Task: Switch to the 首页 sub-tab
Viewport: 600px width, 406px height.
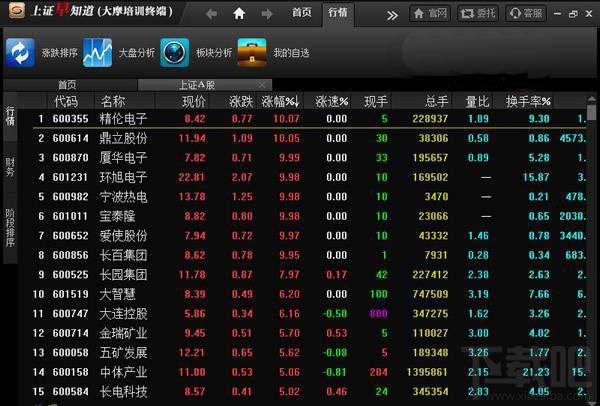Action: coord(71,85)
